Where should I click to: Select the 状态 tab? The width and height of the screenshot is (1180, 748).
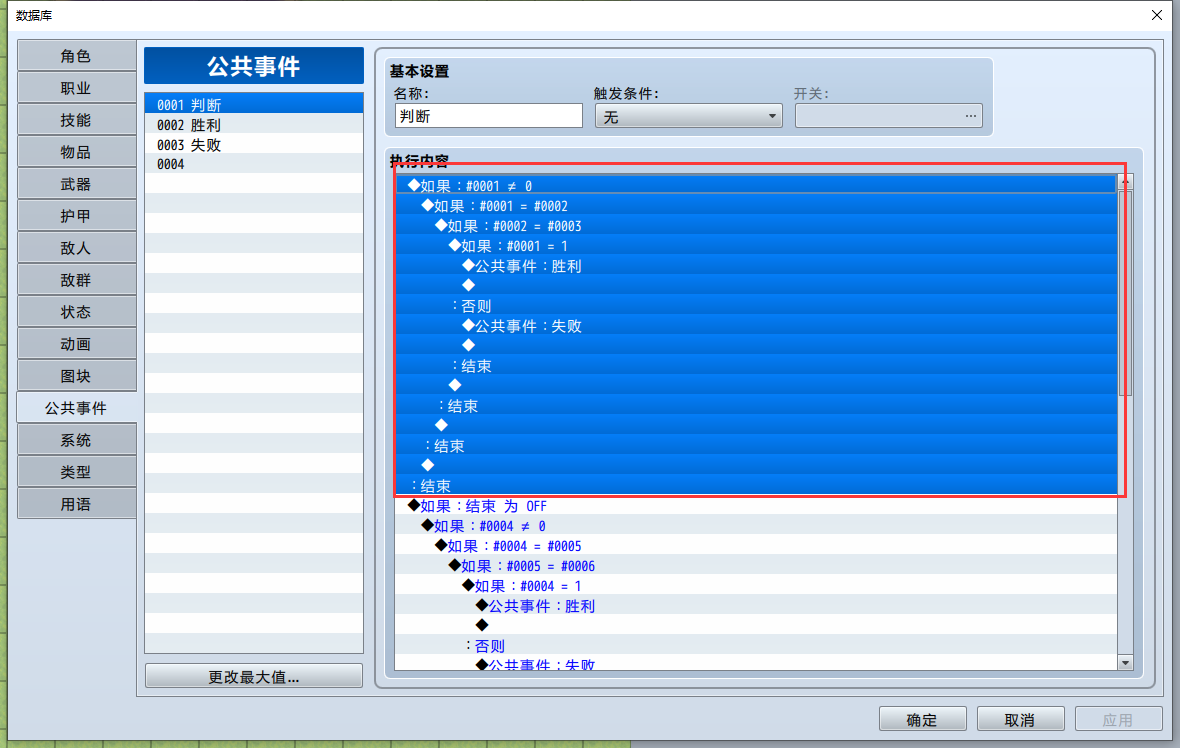click(x=76, y=312)
